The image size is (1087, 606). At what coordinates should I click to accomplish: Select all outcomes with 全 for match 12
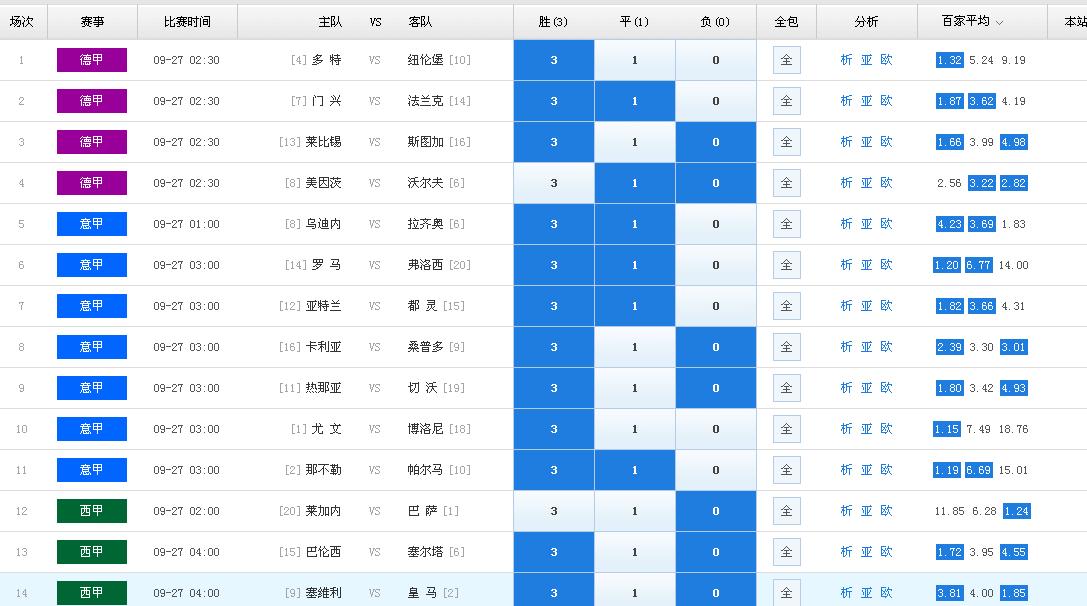[786, 511]
